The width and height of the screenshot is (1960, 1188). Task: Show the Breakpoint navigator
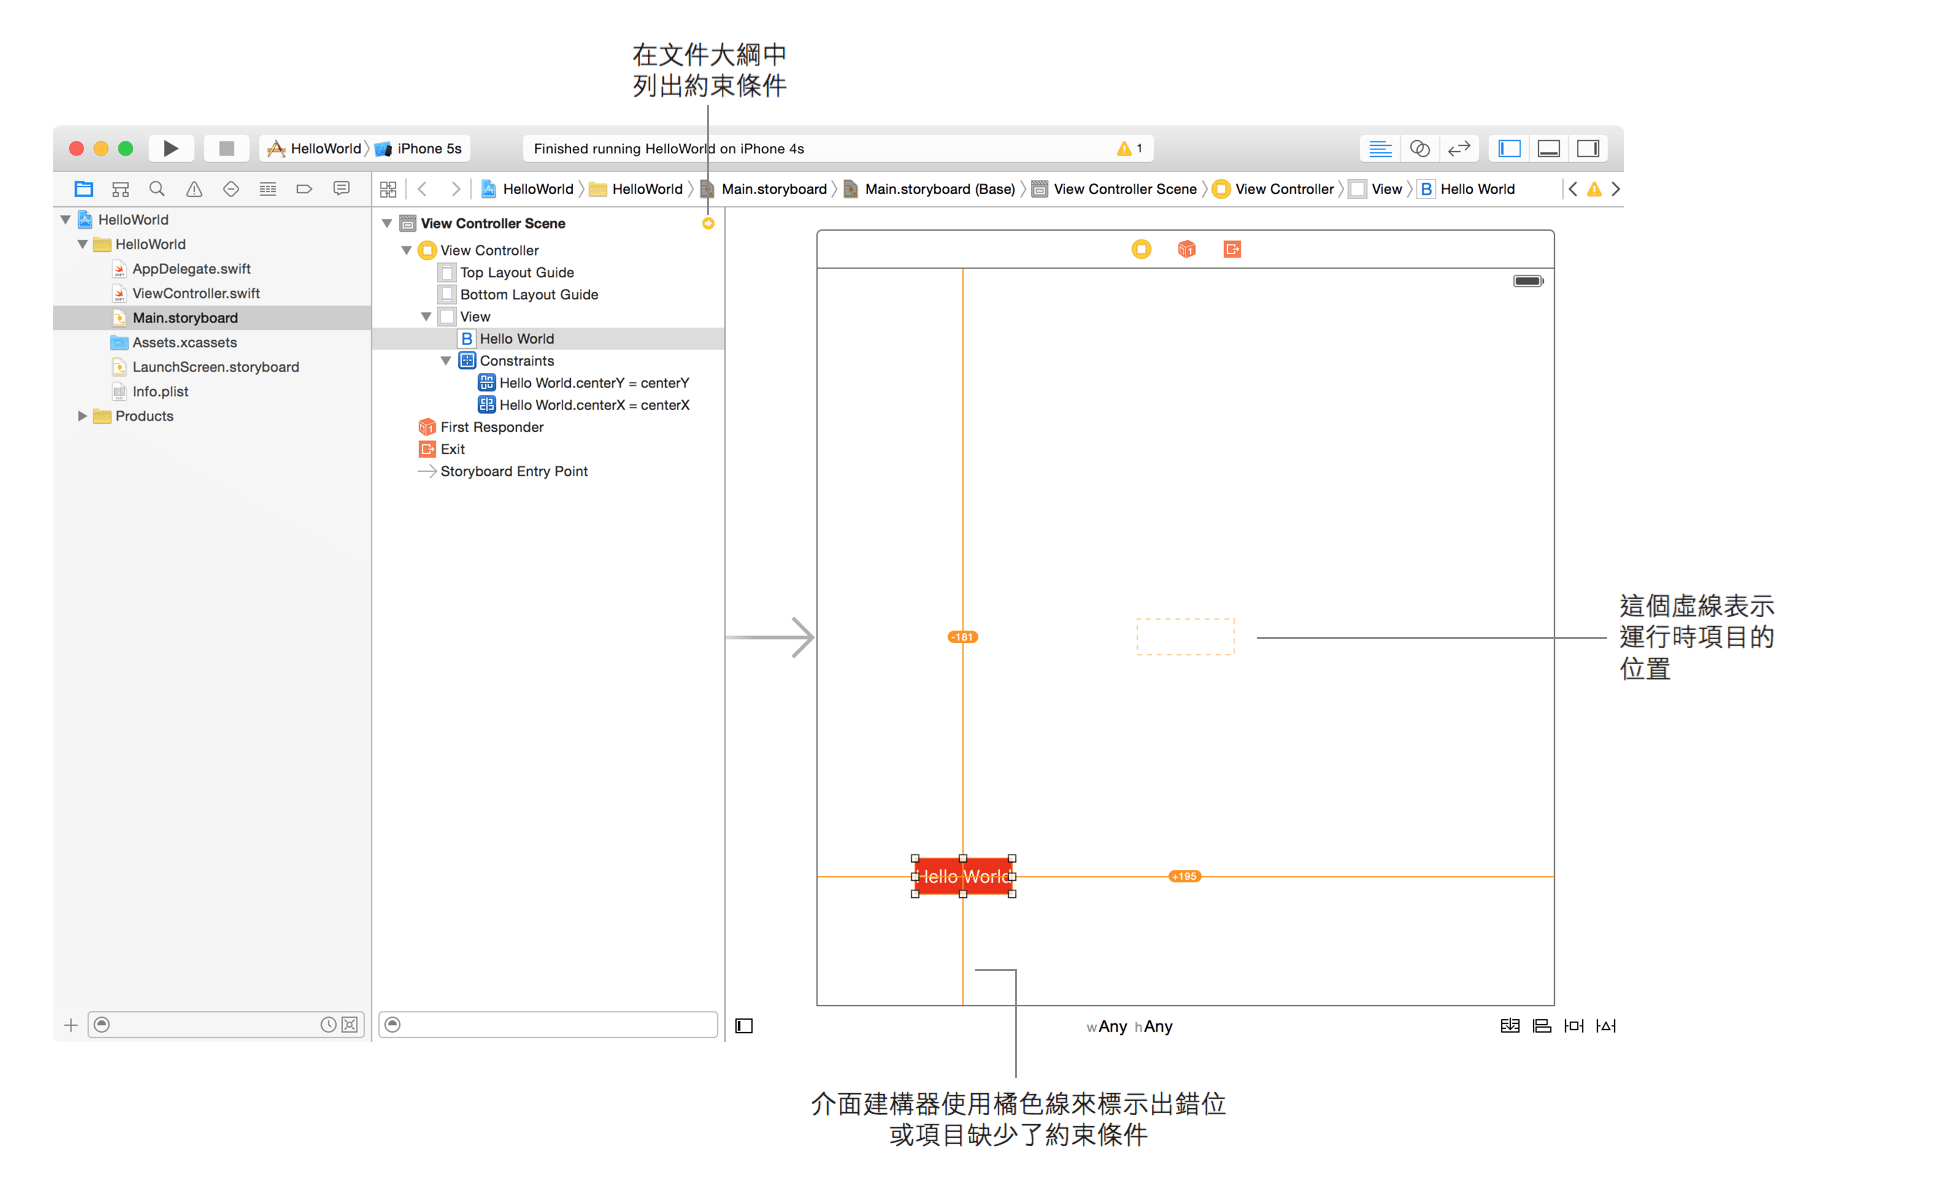pyautogui.click(x=304, y=189)
